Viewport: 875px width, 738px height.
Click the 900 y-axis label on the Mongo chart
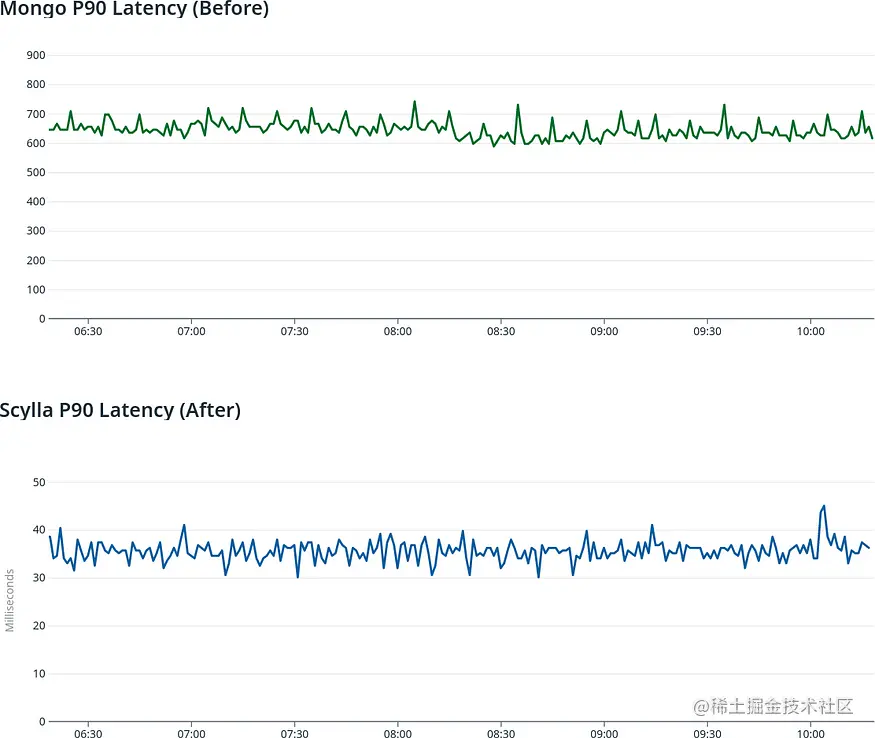[36, 55]
